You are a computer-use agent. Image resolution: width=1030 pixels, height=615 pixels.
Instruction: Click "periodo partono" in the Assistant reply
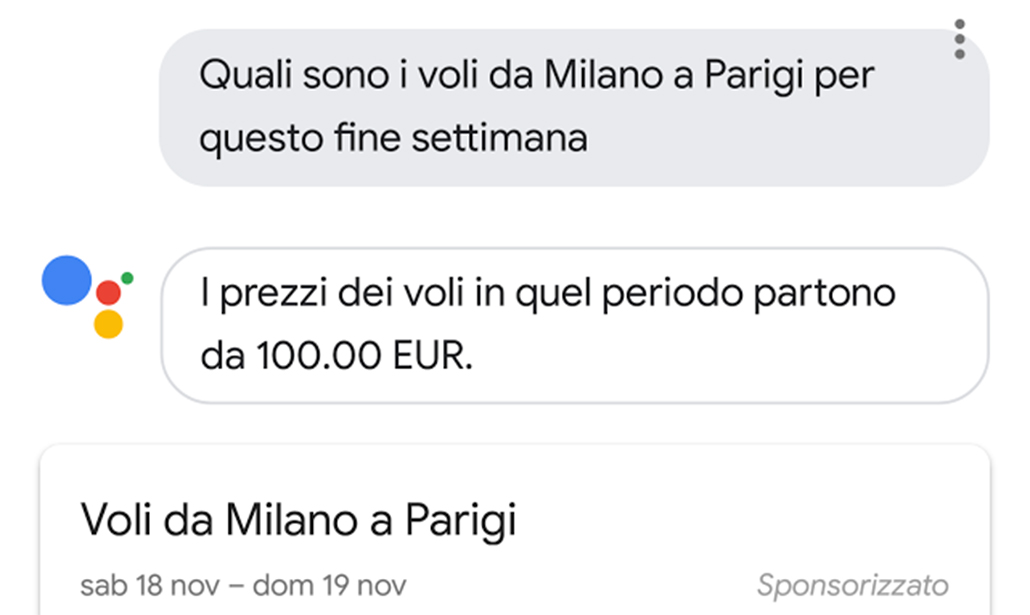(725, 295)
